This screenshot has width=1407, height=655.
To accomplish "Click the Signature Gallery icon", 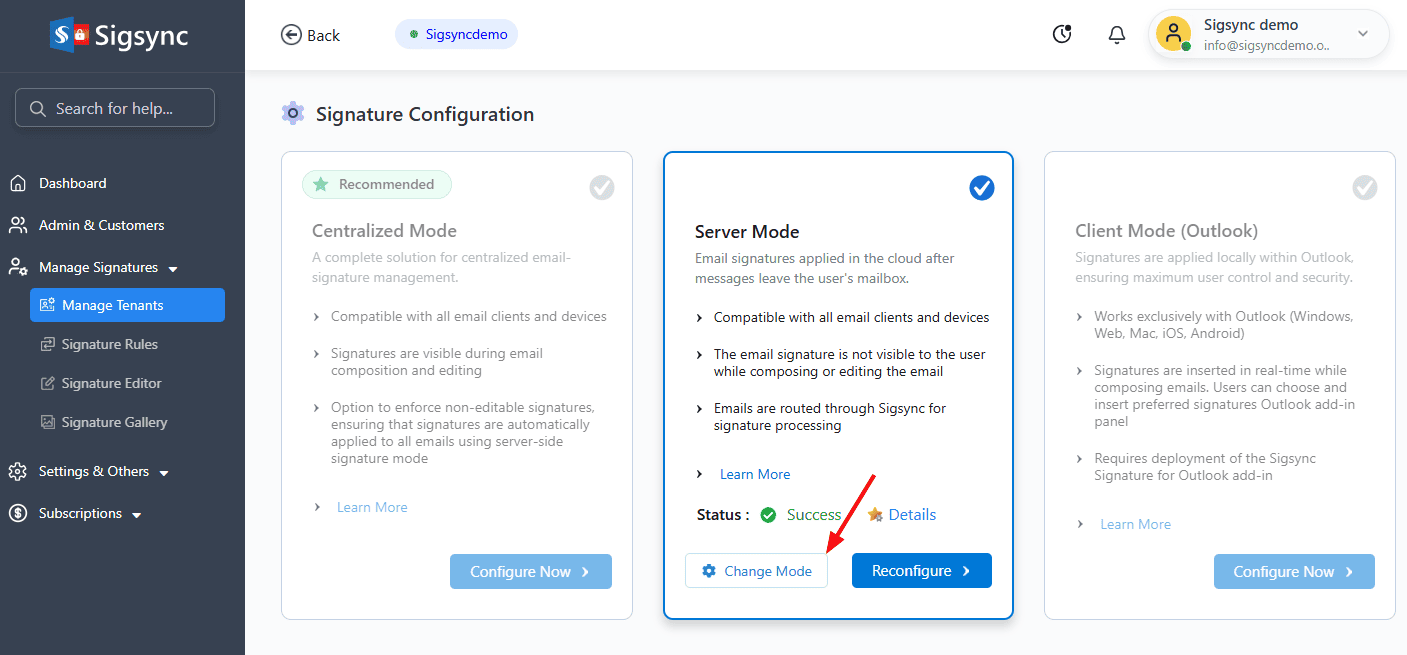I will [47, 422].
